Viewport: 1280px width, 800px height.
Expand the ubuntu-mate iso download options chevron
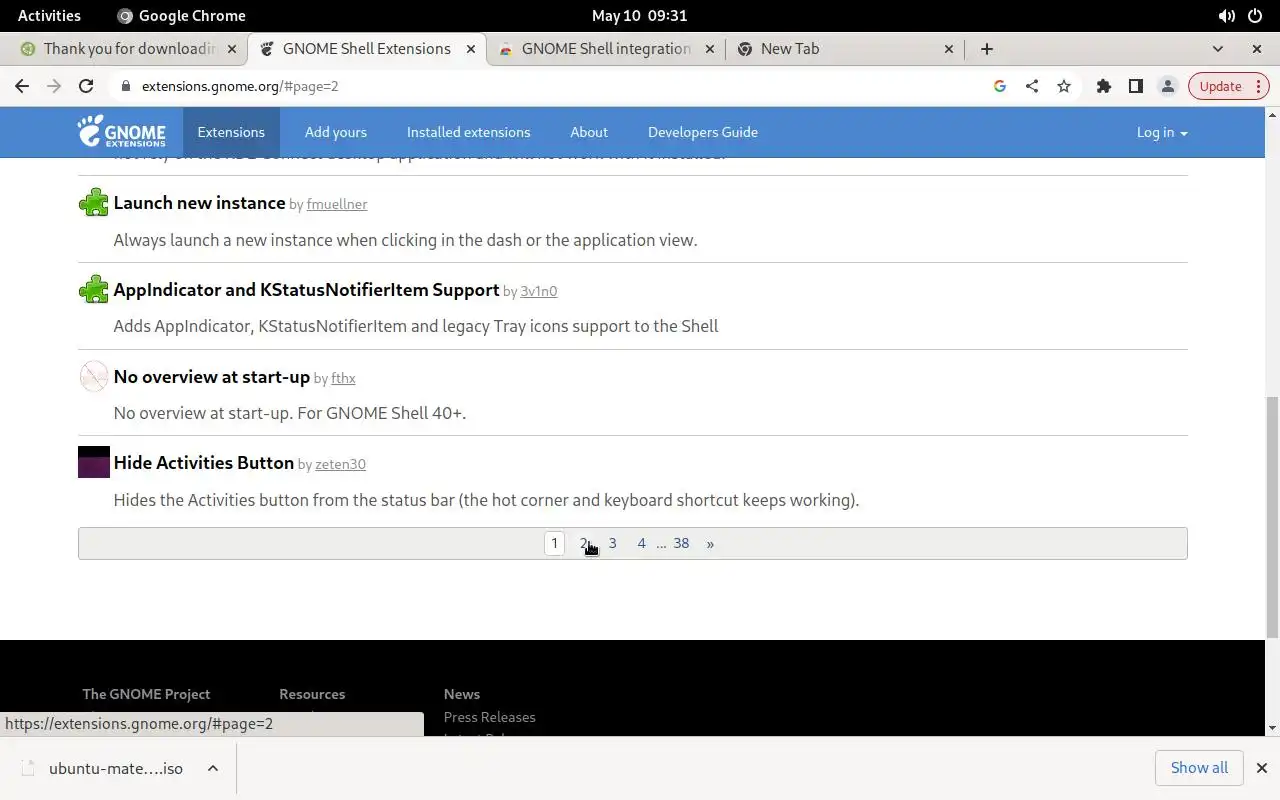click(x=212, y=768)
